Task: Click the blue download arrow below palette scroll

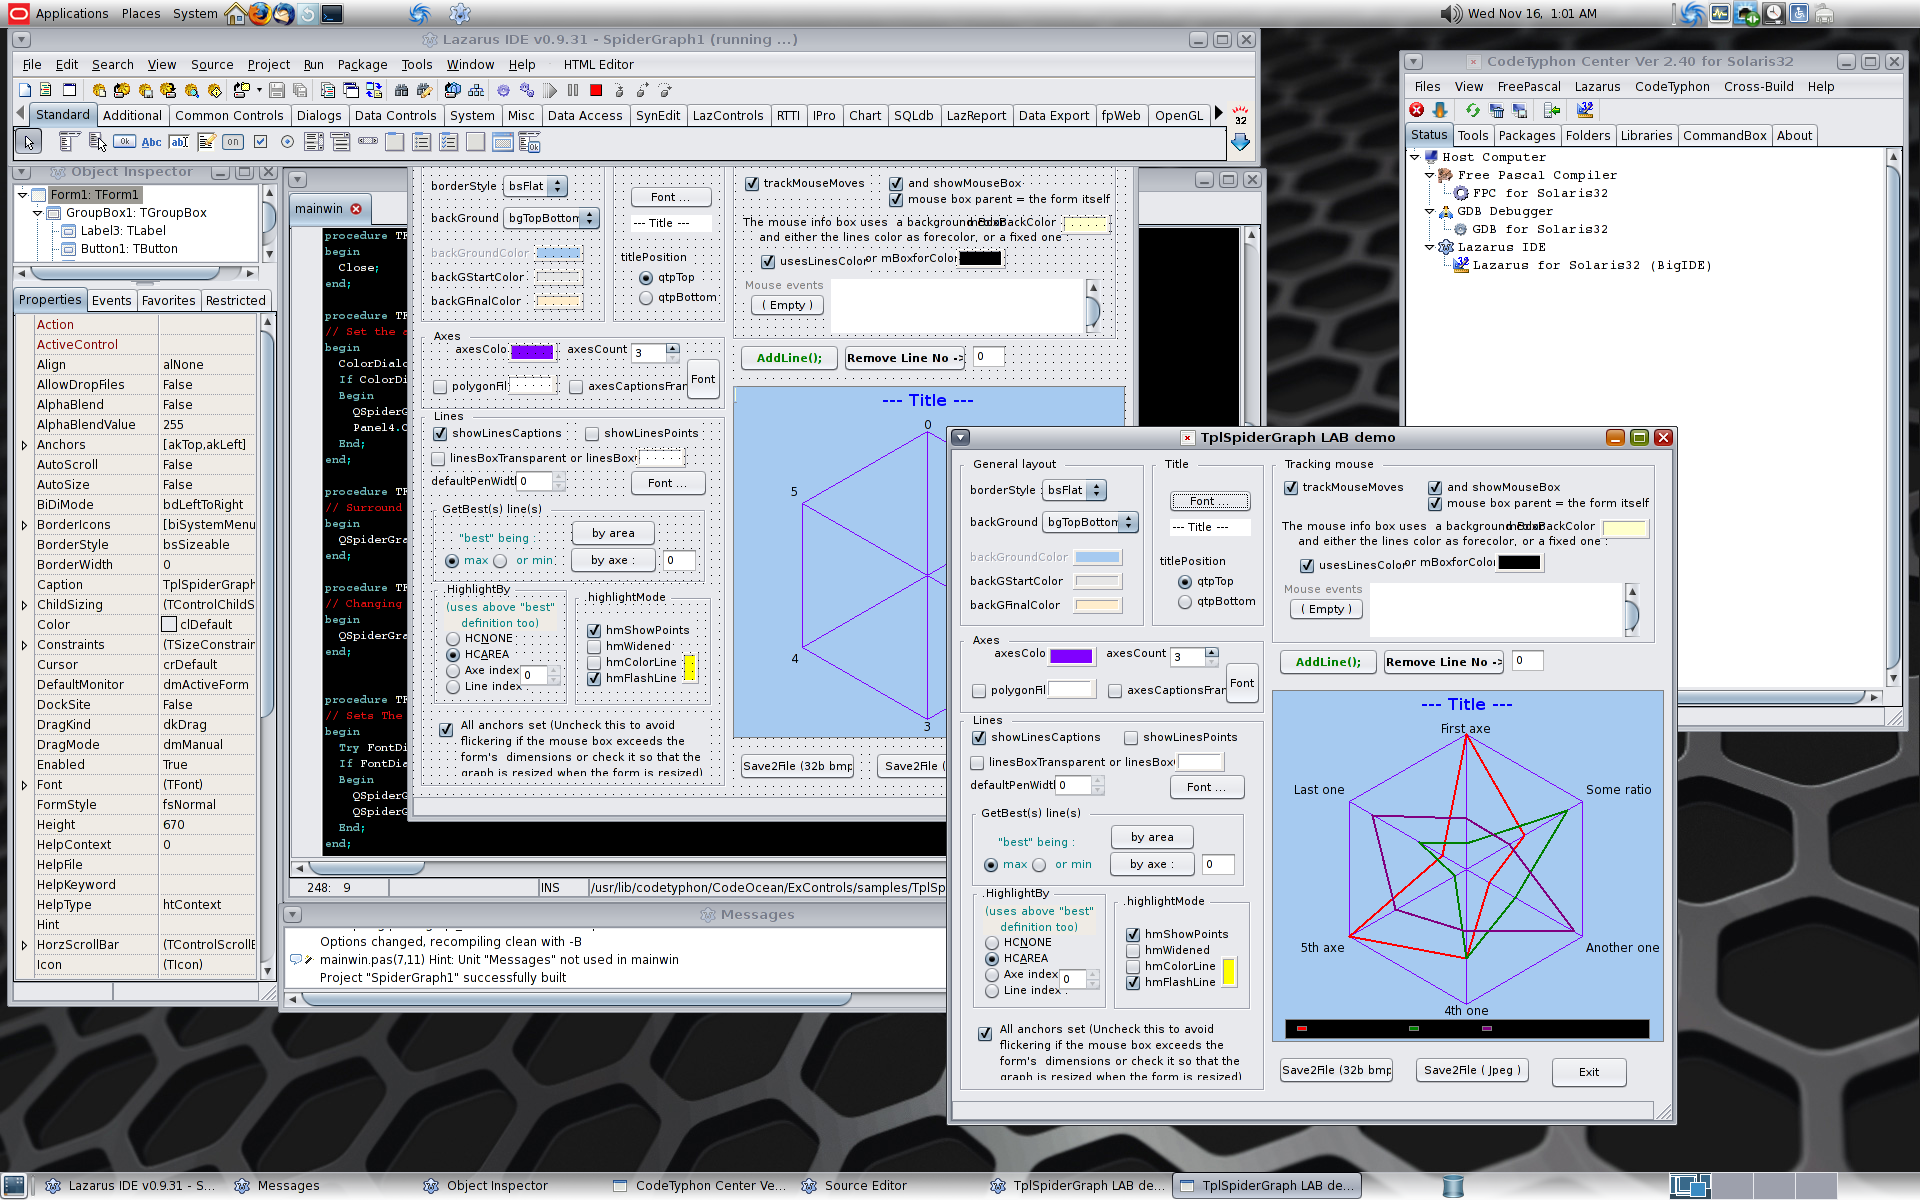Action: (x=1240, y=143)
